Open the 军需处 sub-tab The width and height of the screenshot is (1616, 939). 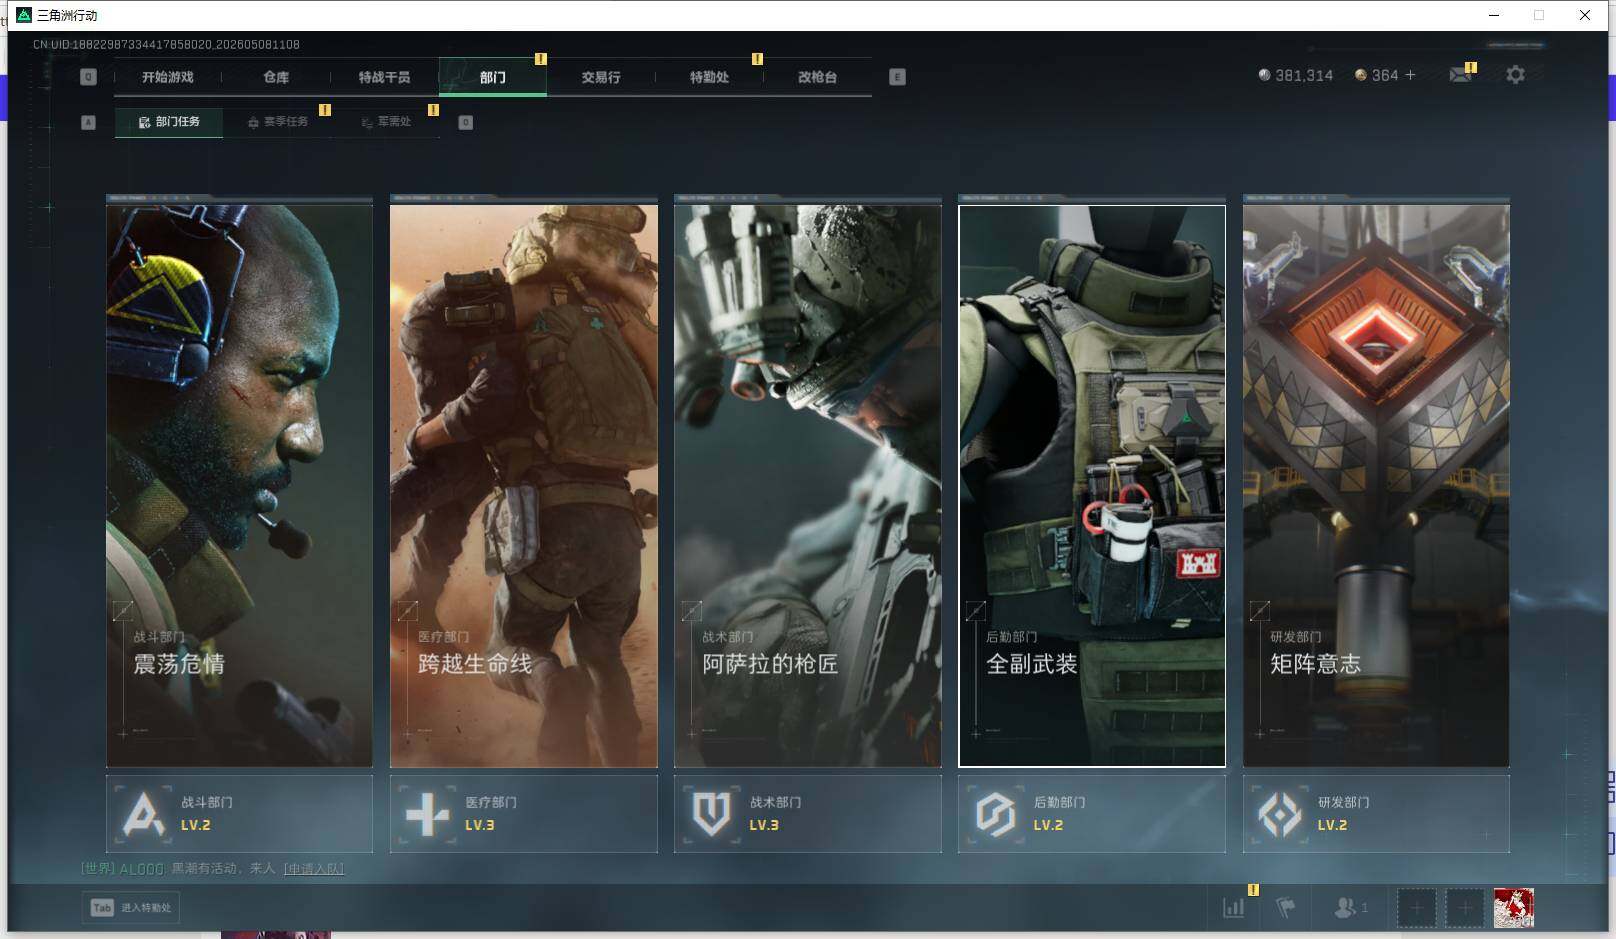(x=386, y=122)
